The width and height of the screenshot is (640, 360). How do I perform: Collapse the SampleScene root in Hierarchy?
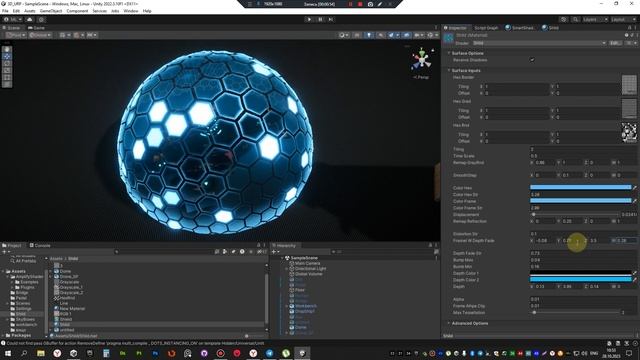tap(282, 258)
